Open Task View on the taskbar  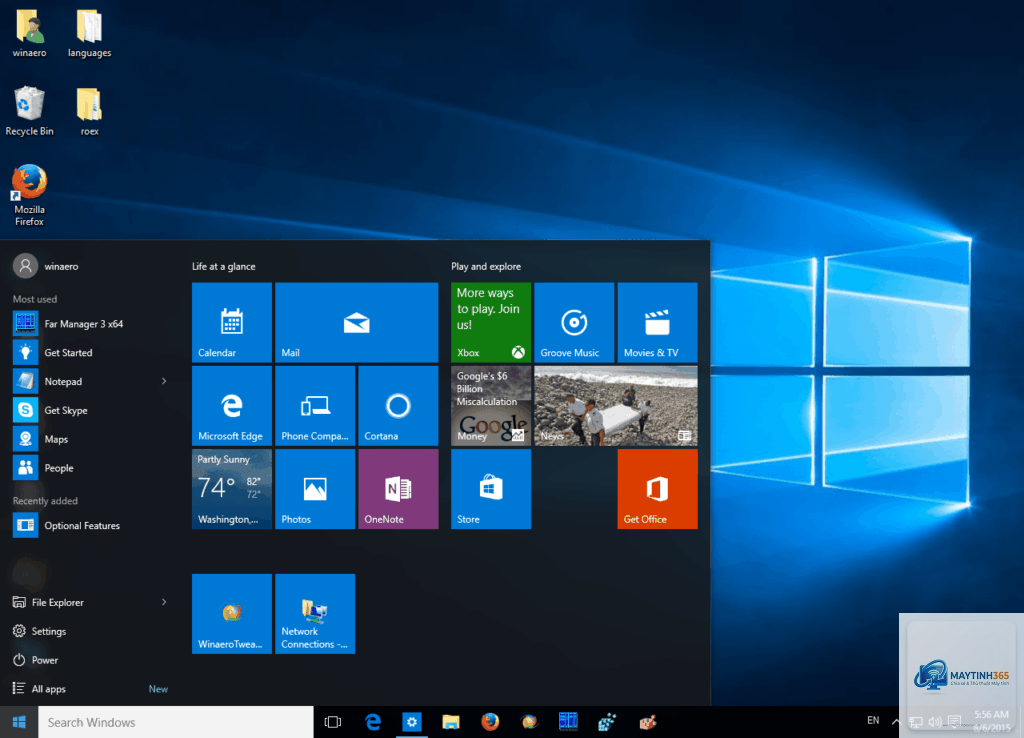pyautogui.click(x=333, y=722)
